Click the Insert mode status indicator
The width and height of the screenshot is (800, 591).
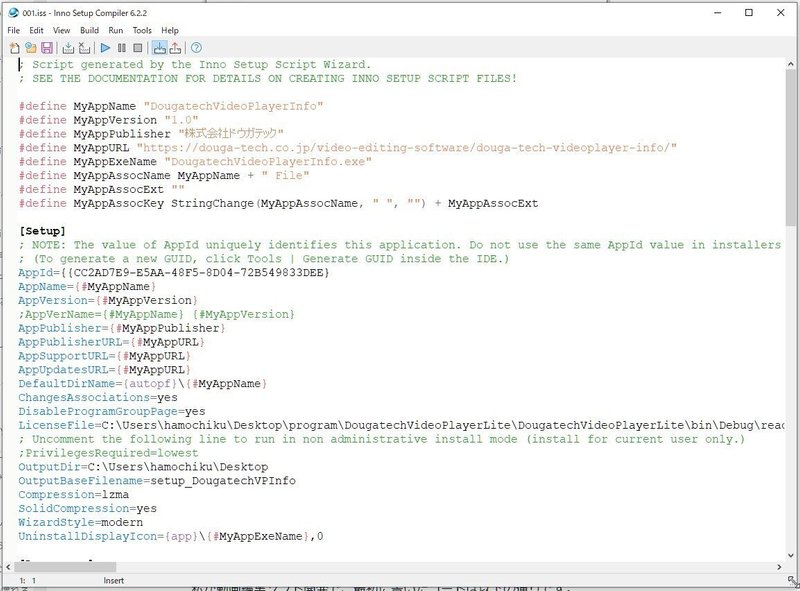[x=114, y=580]
